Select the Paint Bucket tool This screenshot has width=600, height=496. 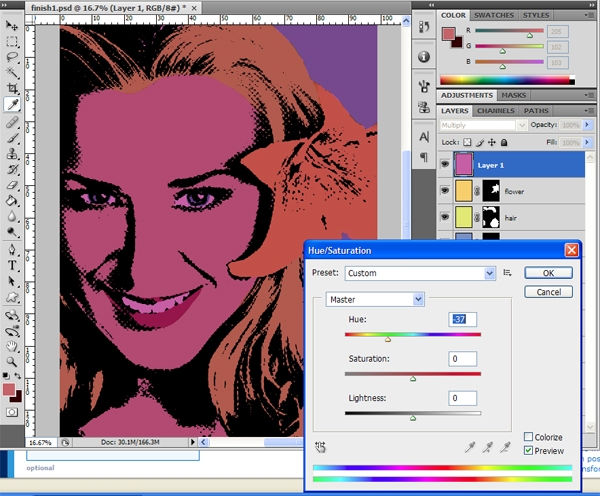12,201
